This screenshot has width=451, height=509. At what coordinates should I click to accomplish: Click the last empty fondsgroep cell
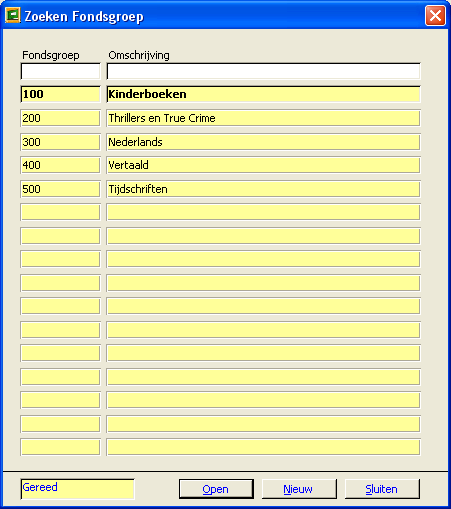pyautogui.click(x=60, y=447)
